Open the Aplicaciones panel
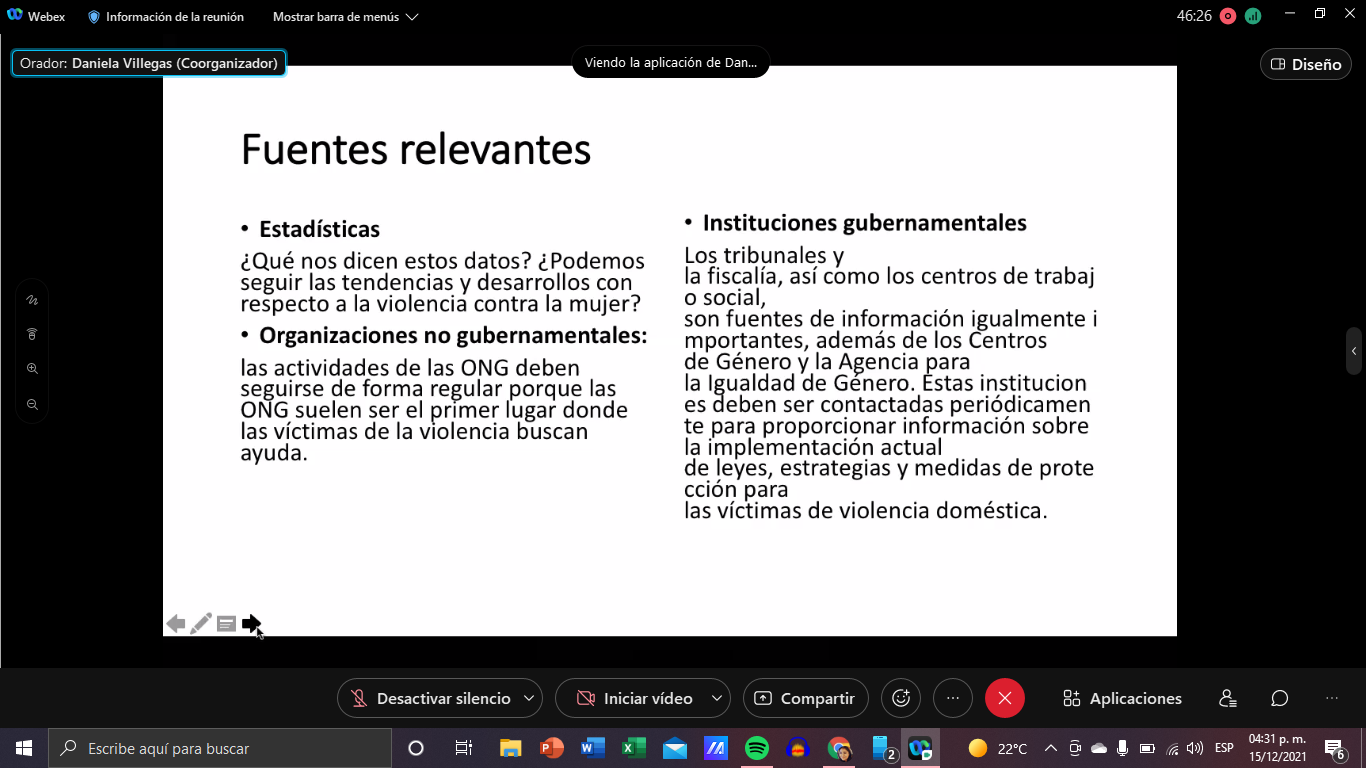 click(1122, 698)
